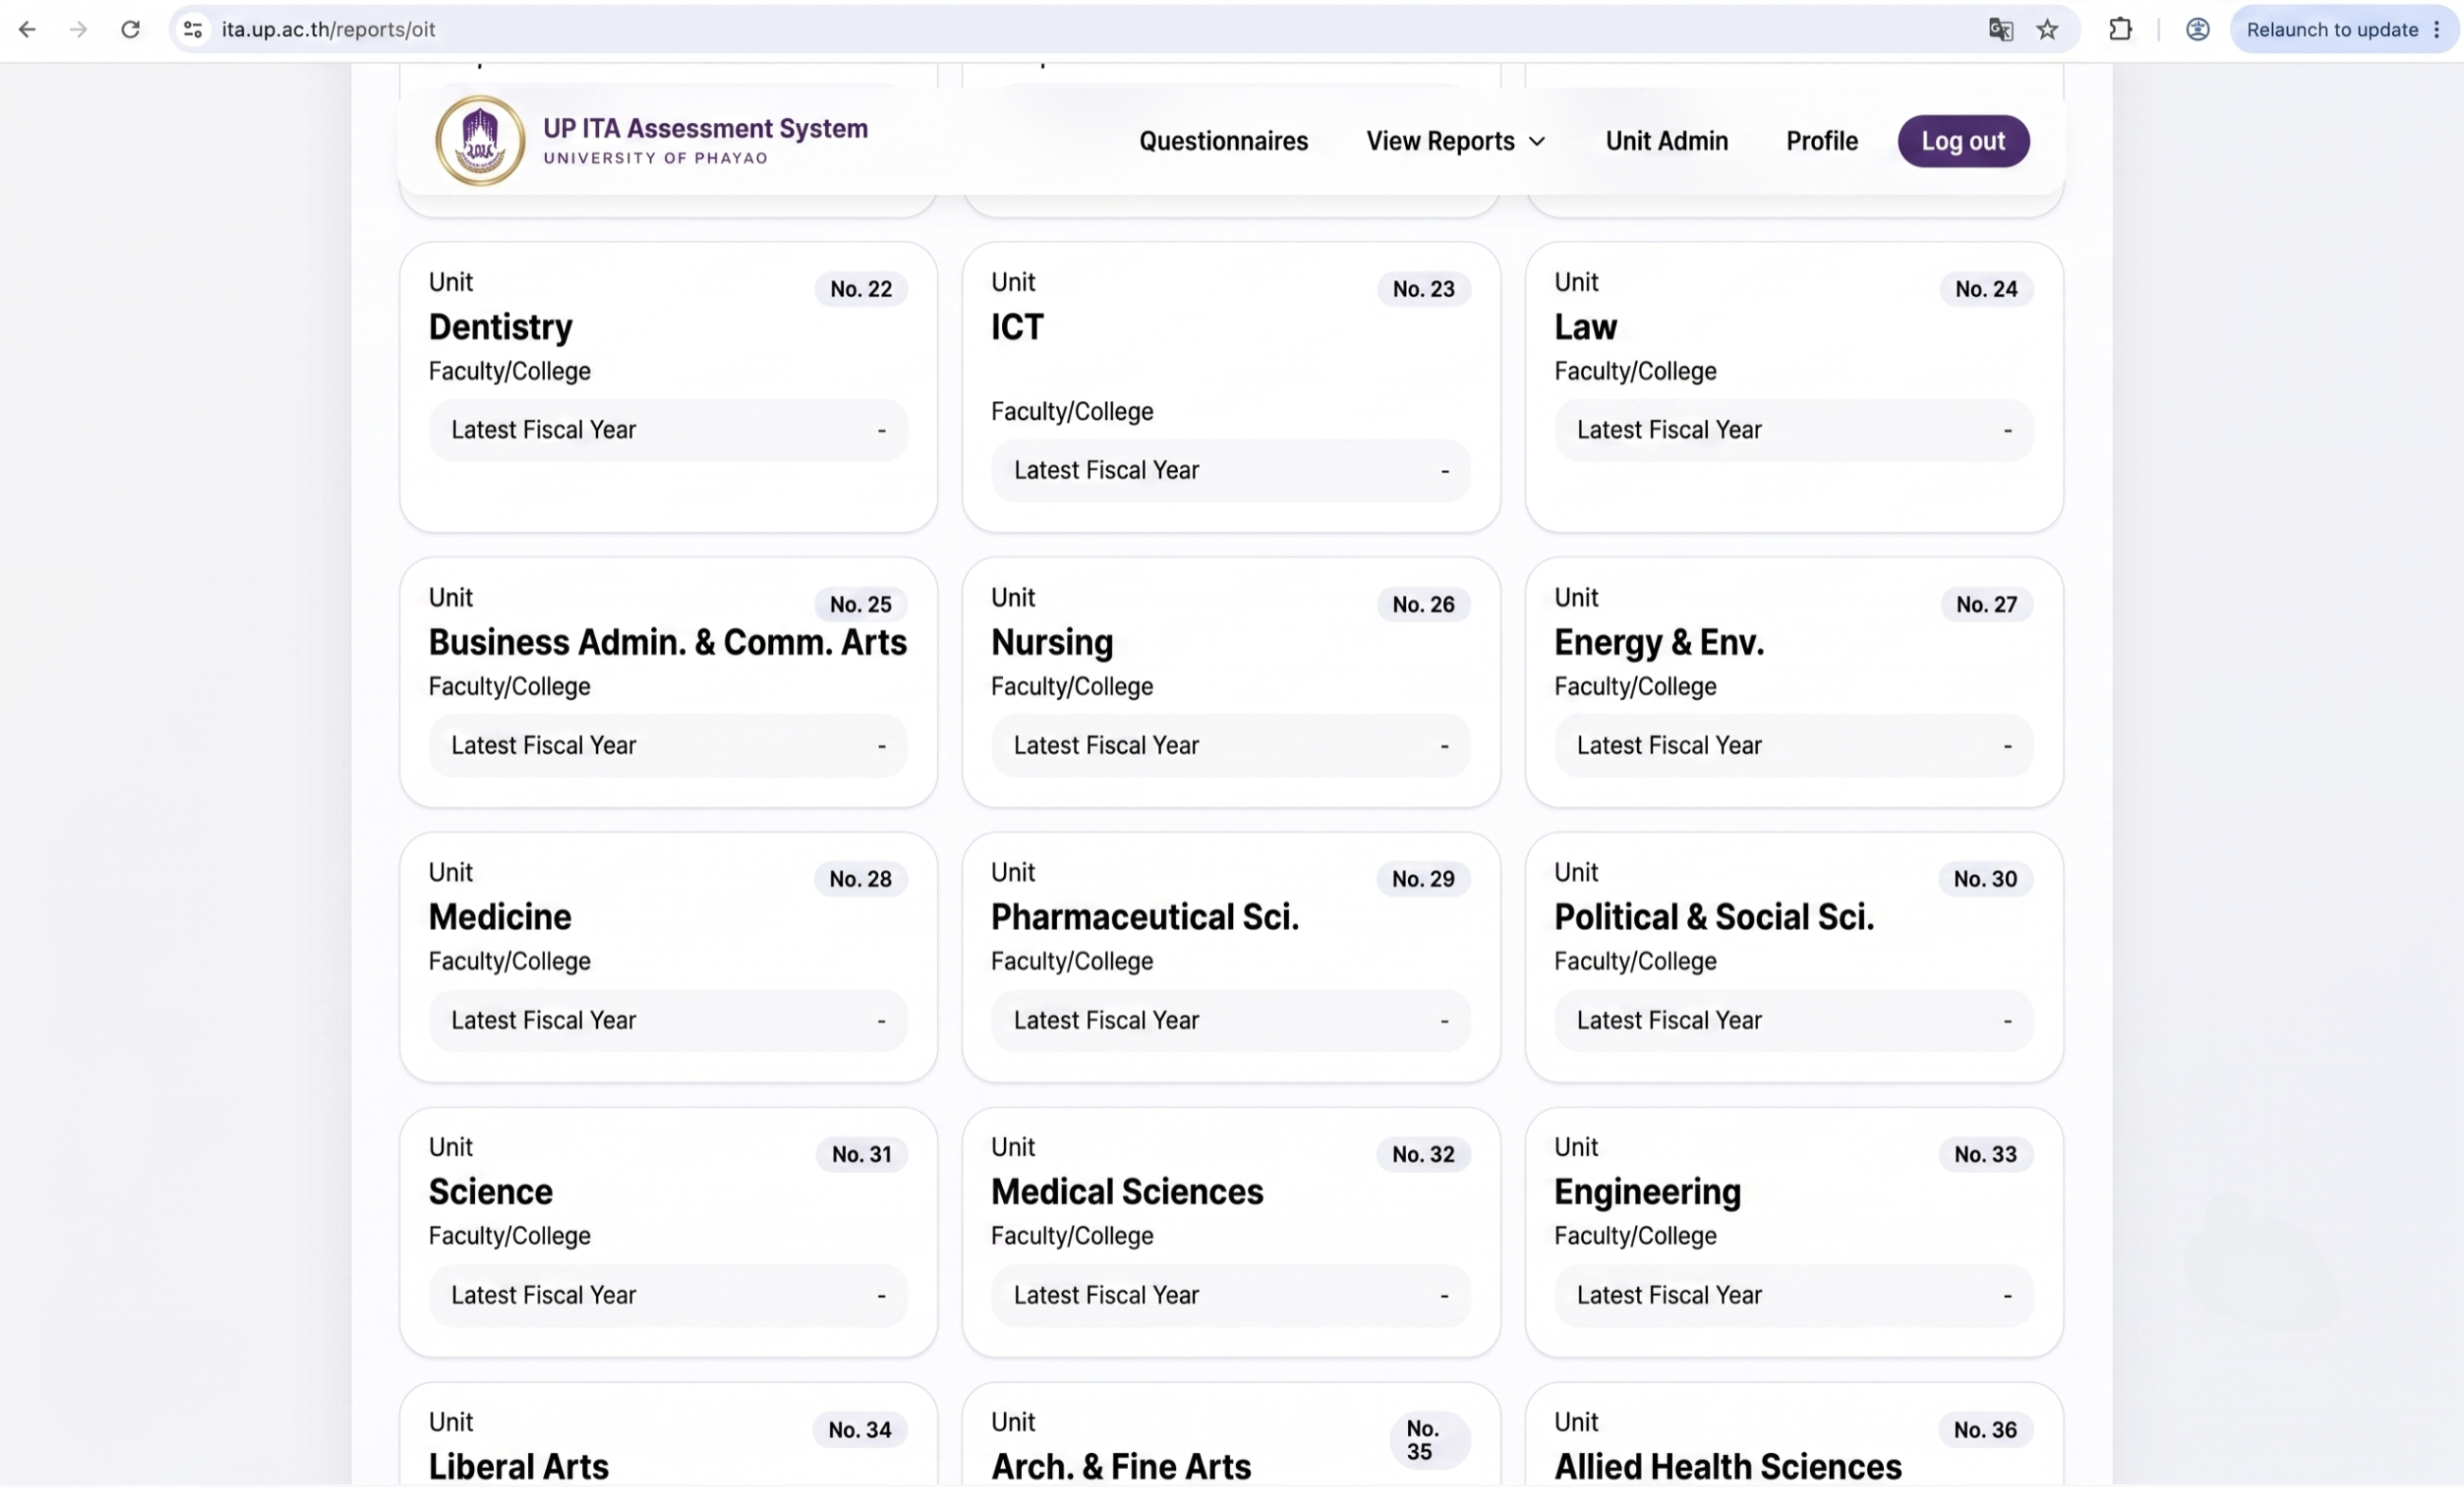Click Latest Fiscal Year row under Engineering
This screenshot has height=1487, width=2464.
(x=1793, y=1295)
